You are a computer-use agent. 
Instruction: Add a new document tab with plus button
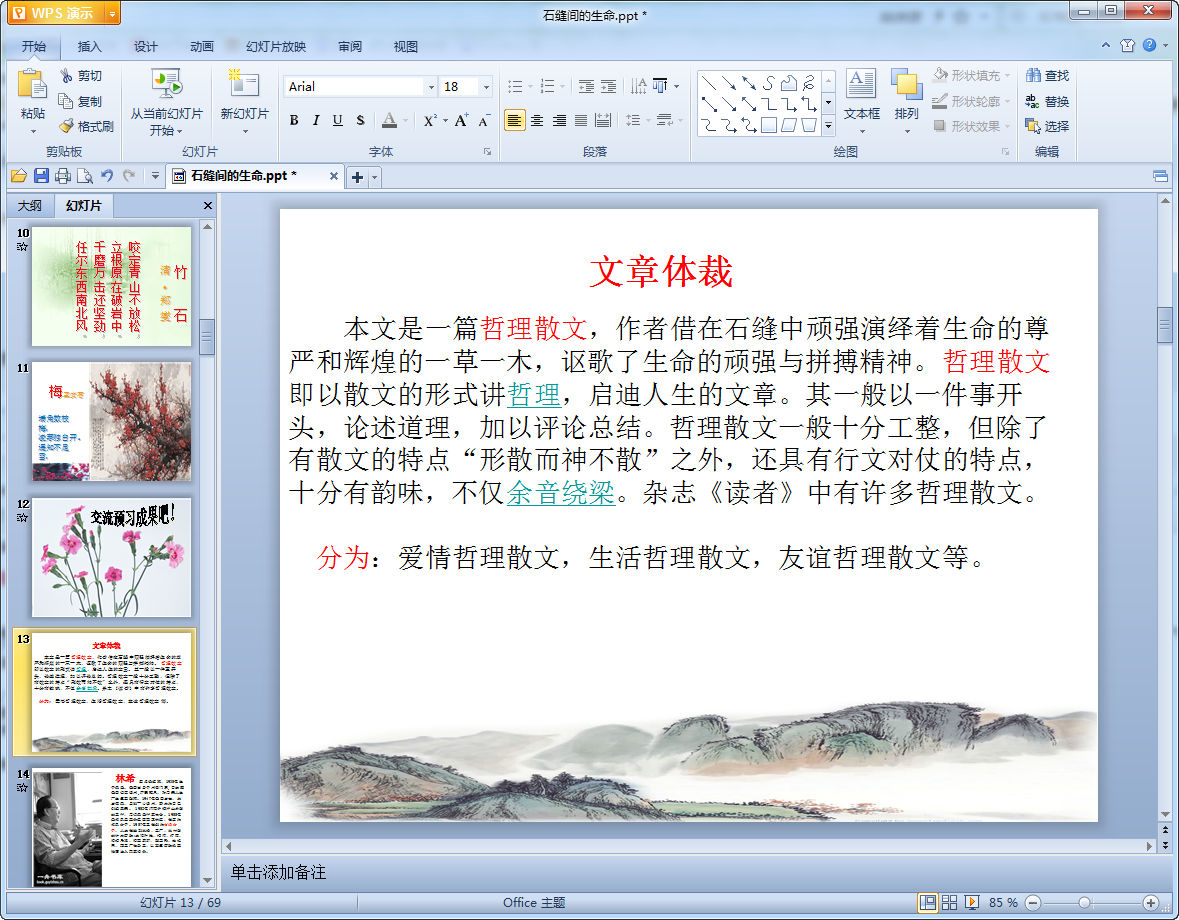coord(357,177)
